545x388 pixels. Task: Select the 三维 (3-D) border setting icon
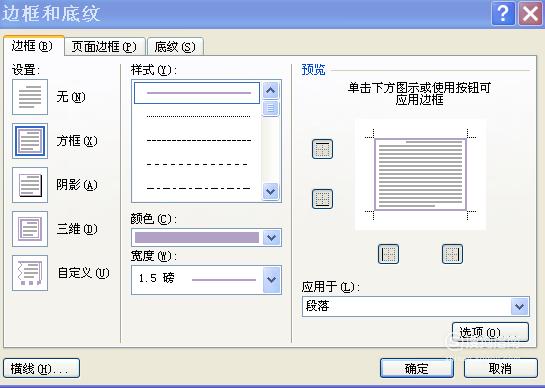30,229
